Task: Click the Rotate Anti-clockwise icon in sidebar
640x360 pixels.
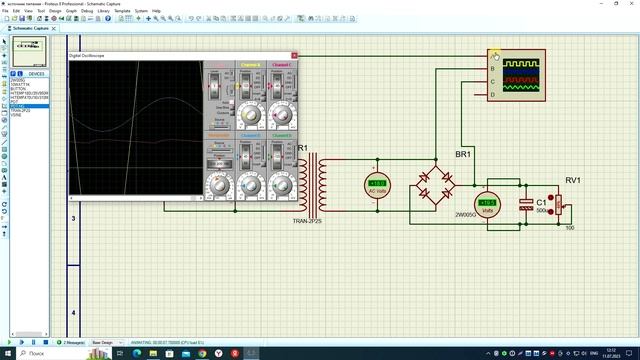Action: (x=4, y=211)
